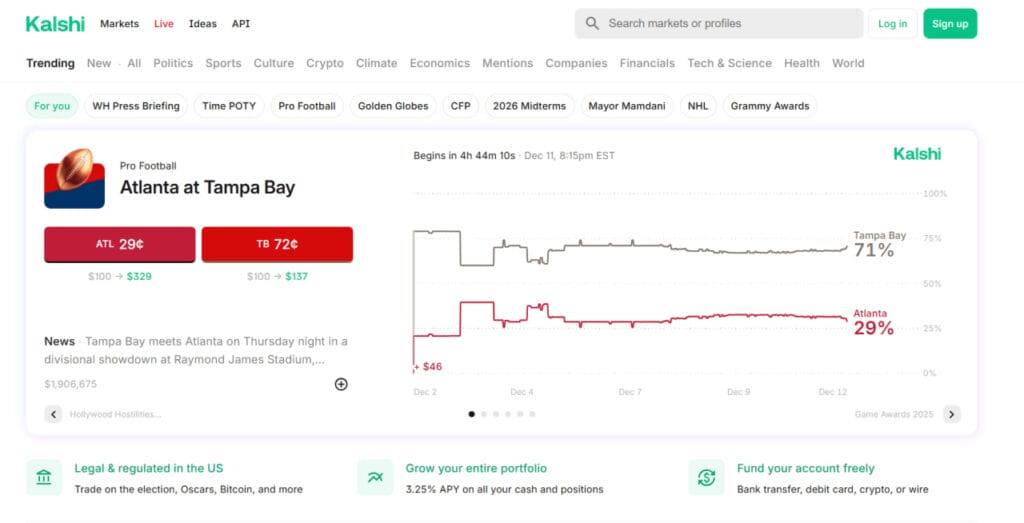Go to next carousel card arrow
This screenshot has width=1024, height=523.
(x=951, y=414)
